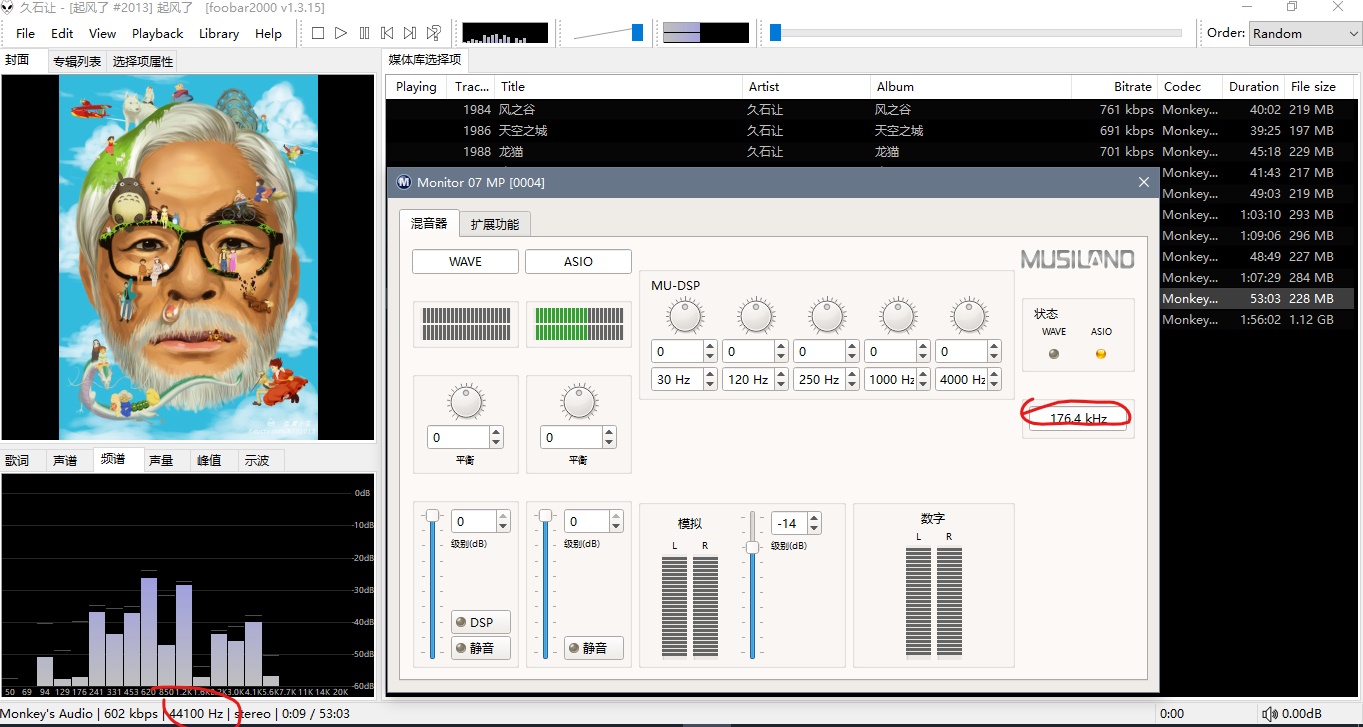Screen dimensions: 1363x727
Task: Mute the ASIO channel with 静音
Action: (593, 648)
